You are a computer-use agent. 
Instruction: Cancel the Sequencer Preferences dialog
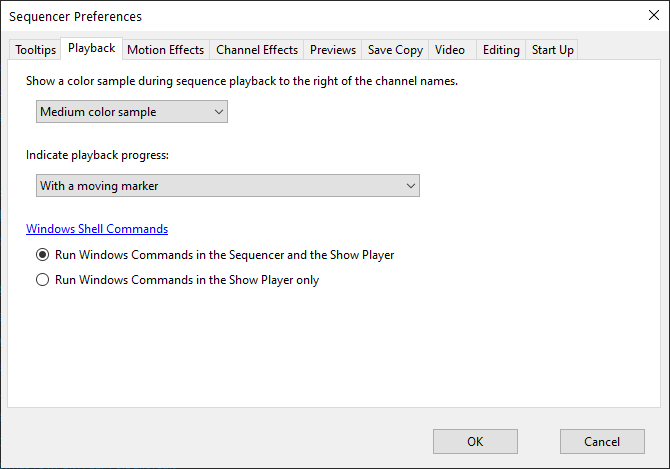602,442
